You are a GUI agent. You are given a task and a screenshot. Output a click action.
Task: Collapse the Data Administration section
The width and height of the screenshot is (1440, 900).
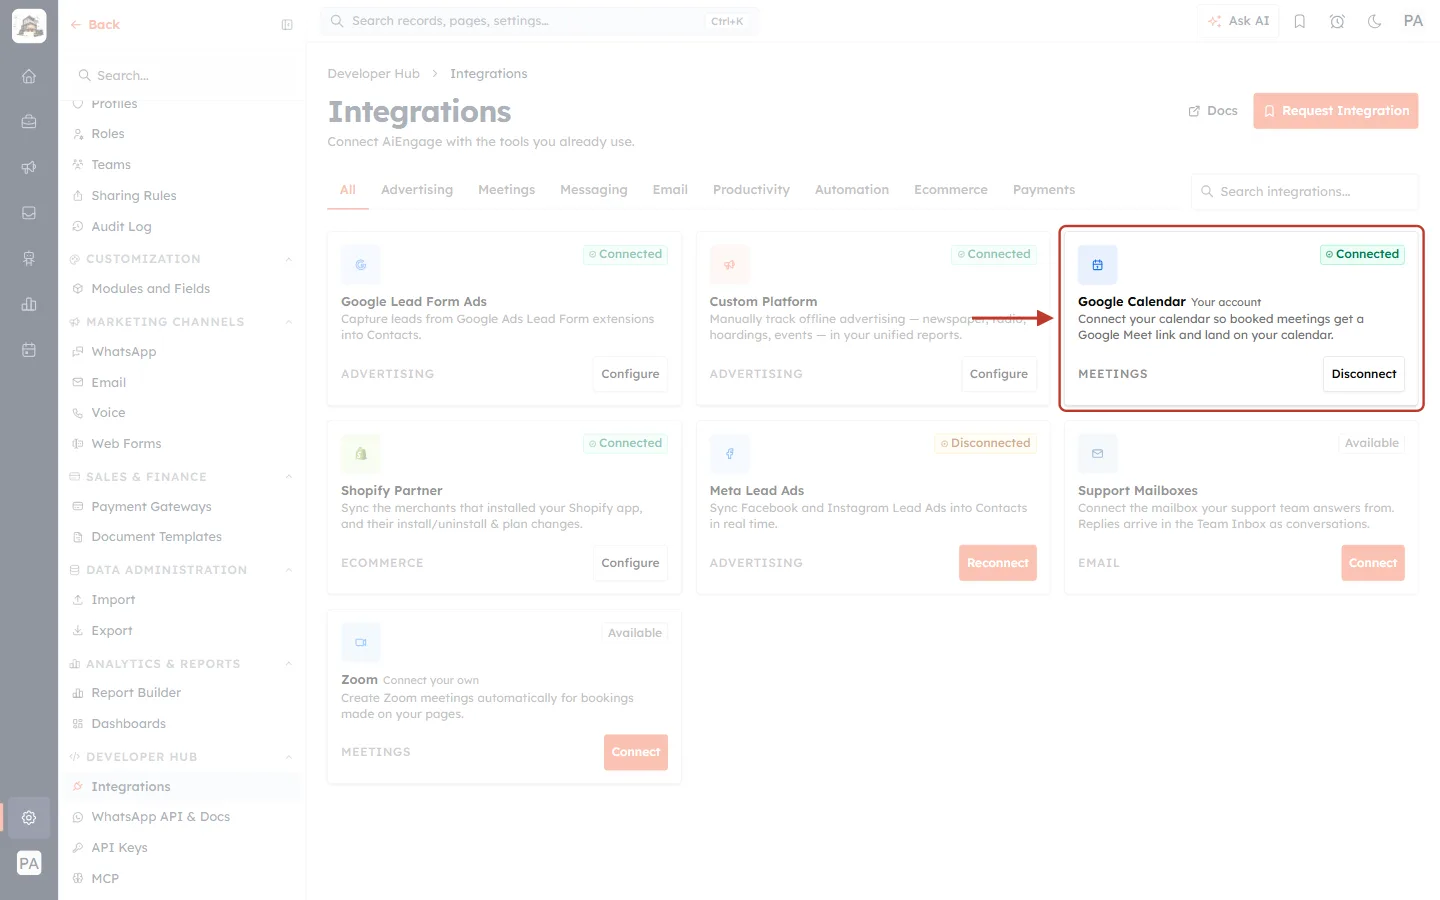pyautogui.click(x=288, y=570)
